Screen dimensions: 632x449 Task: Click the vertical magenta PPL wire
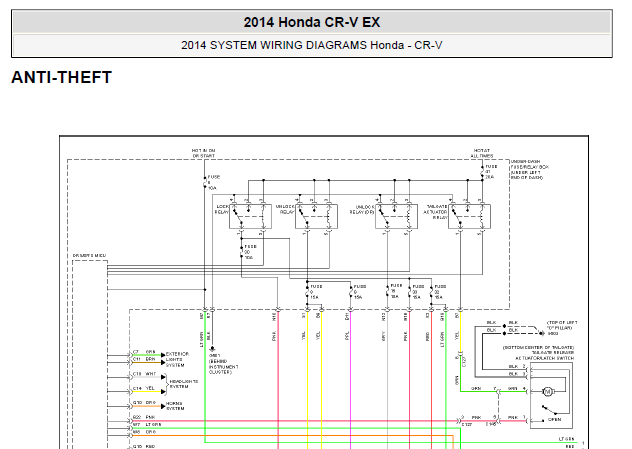(x=350, y=379)
